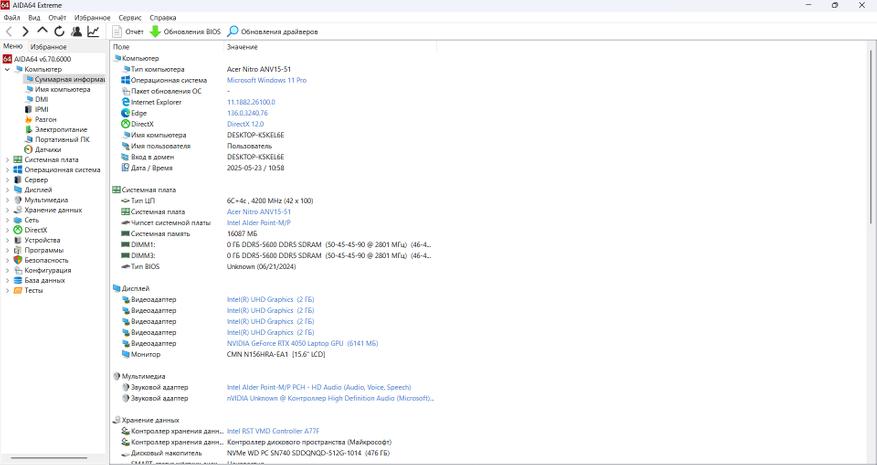The height and width of the screenshot is (465, 877).
Task: Click the Программы tree icon
Action: pyautogui.click(x=18, y=251)
